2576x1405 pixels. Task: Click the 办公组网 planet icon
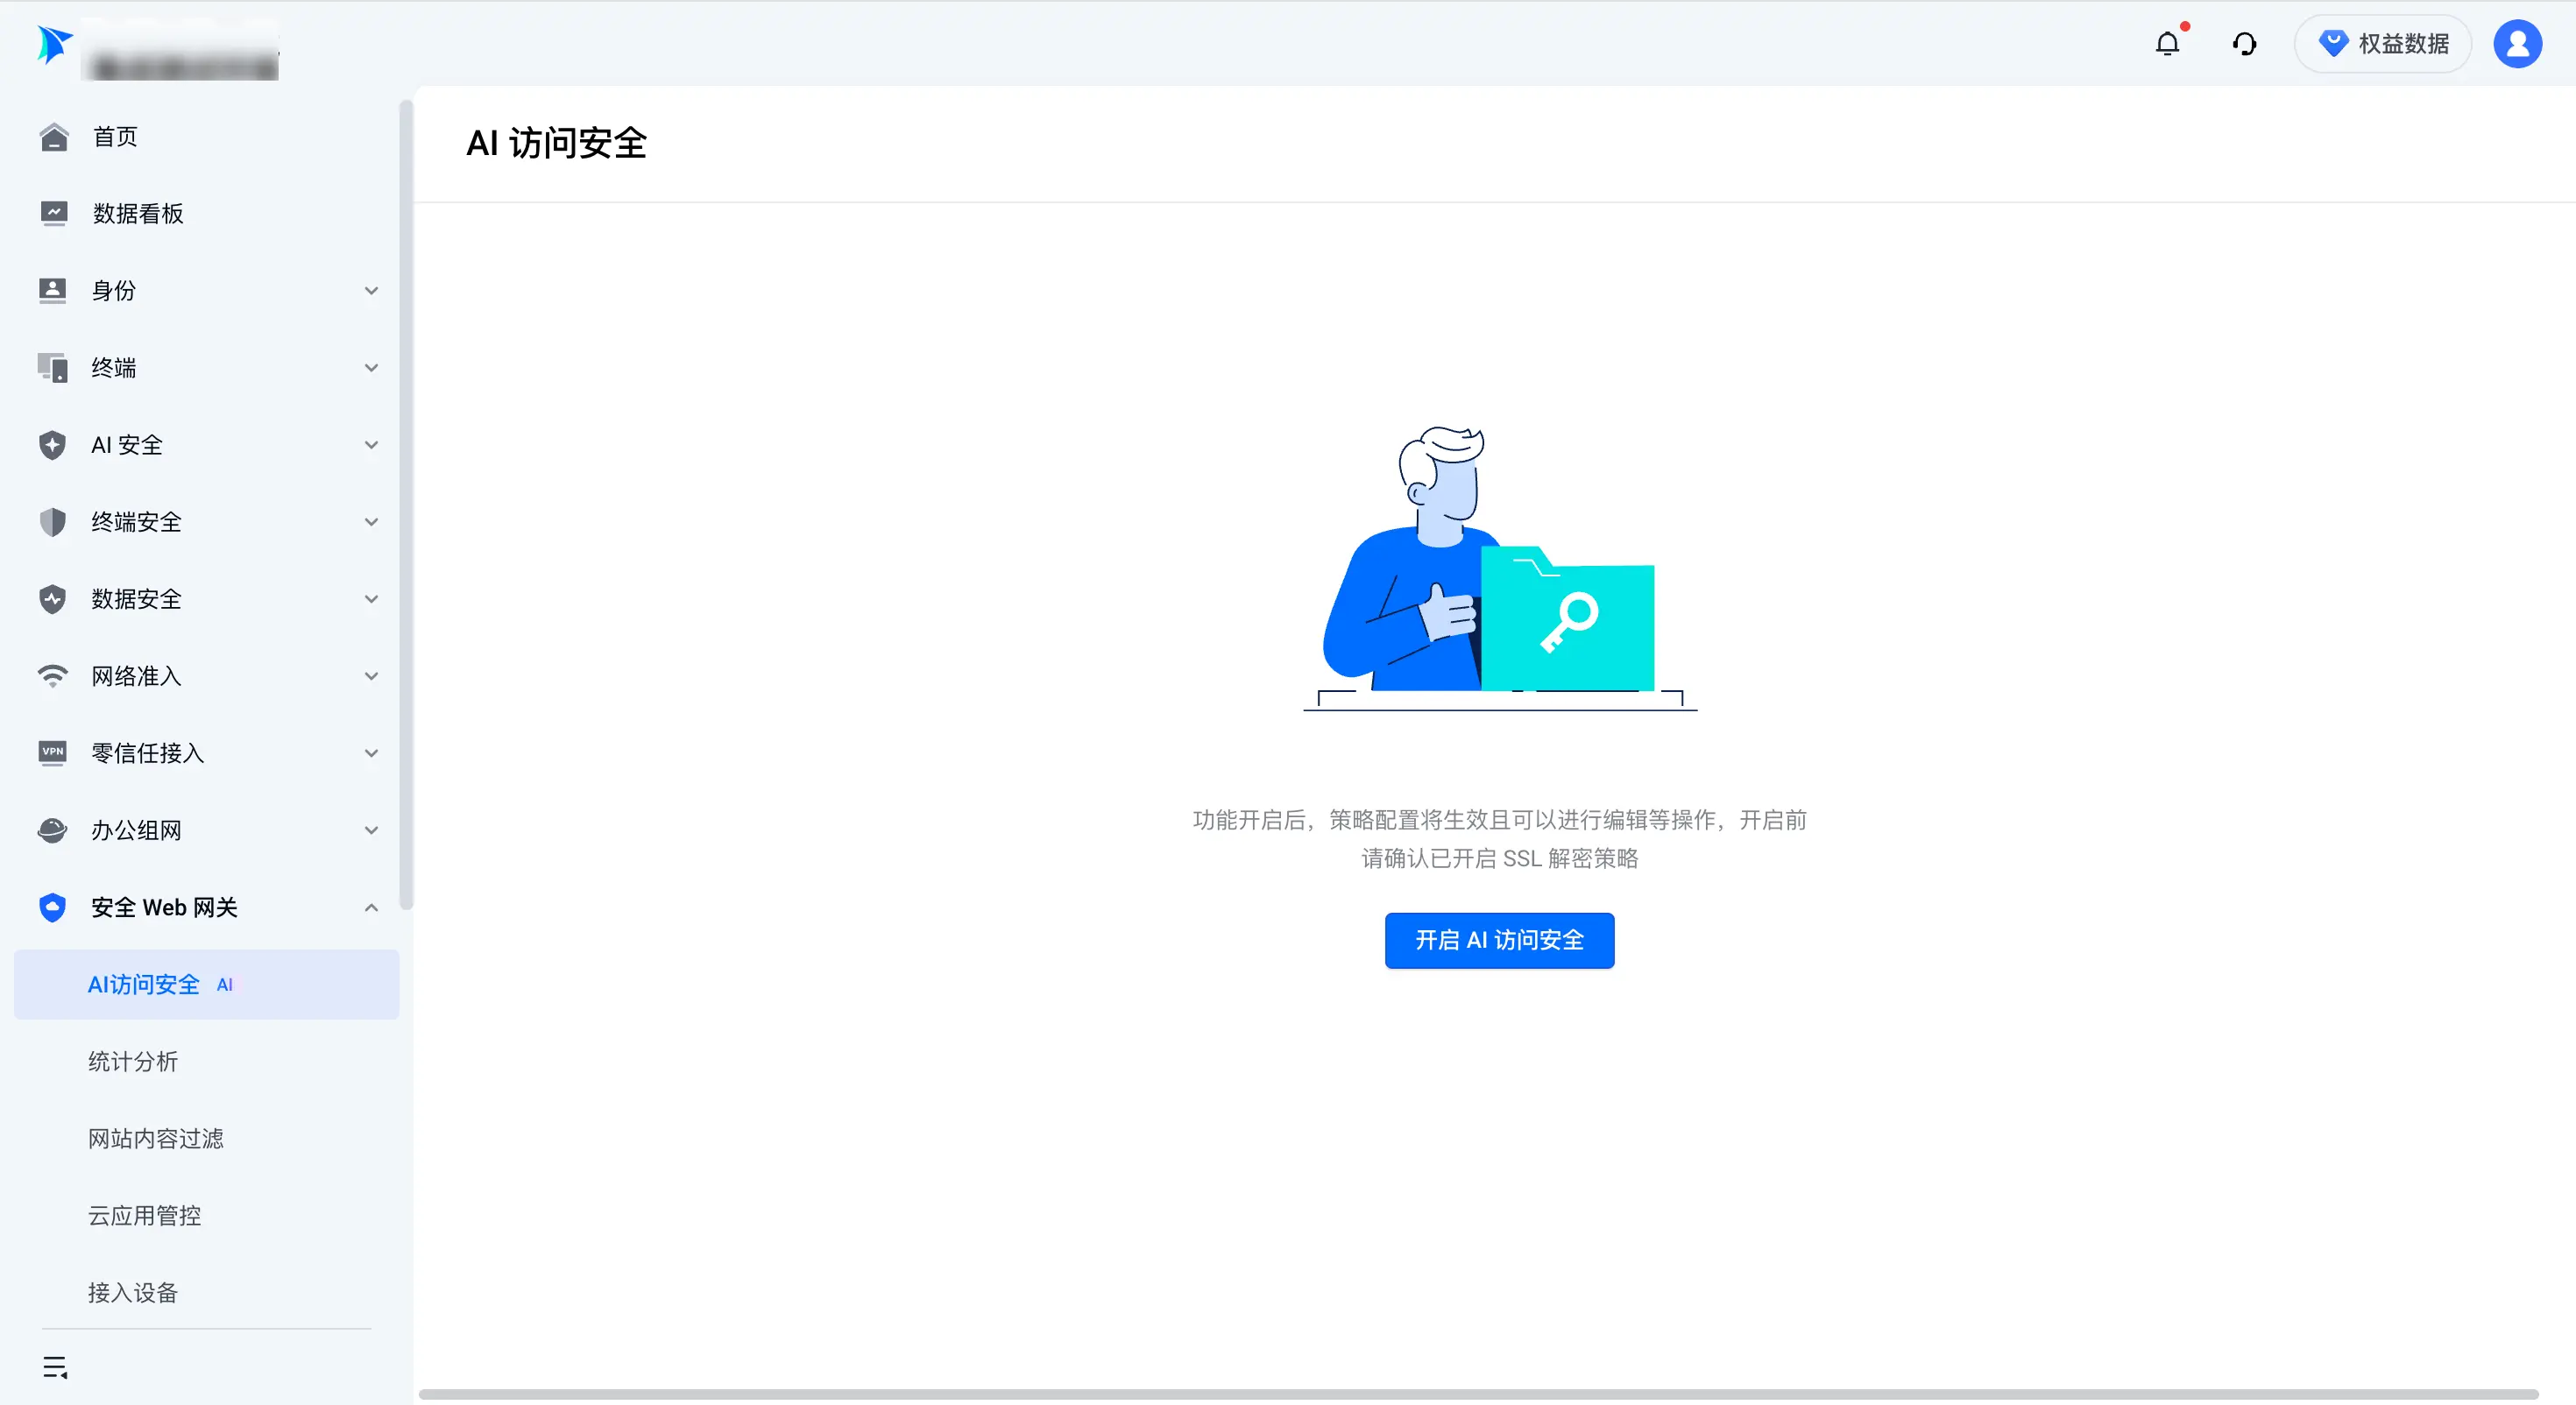point(52,830)
